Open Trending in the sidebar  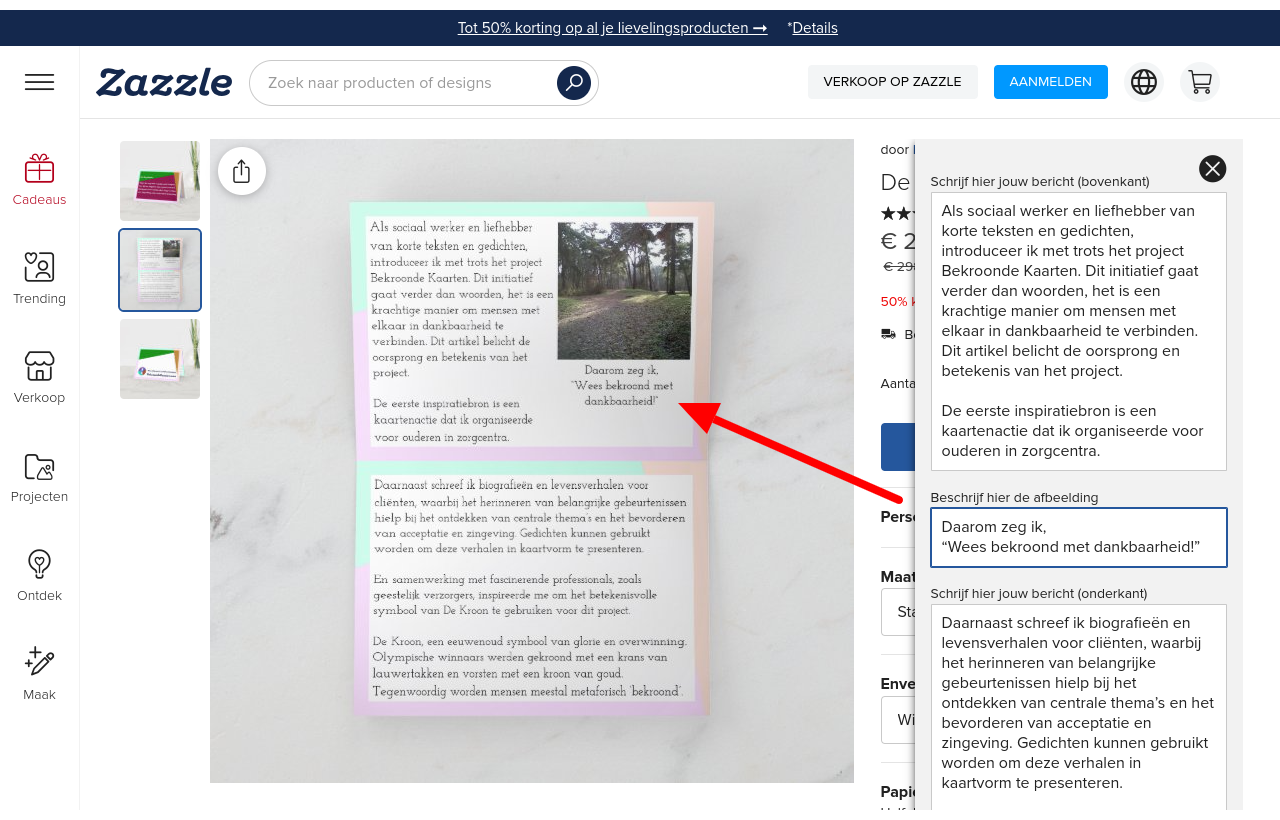[40, 278]
